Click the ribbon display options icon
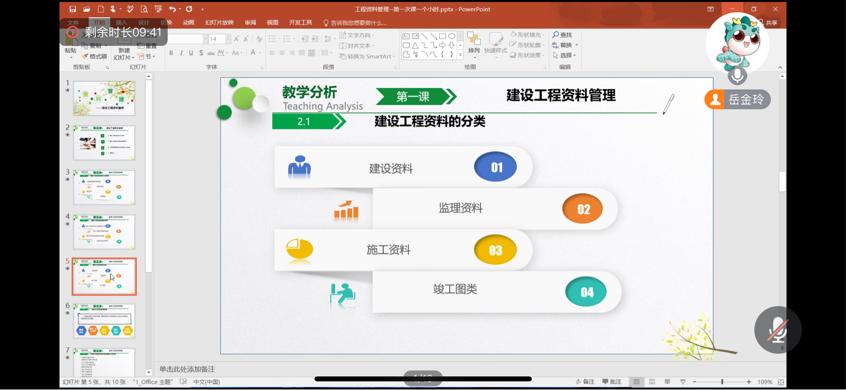 pyautogui.click(x=711, y=9)
